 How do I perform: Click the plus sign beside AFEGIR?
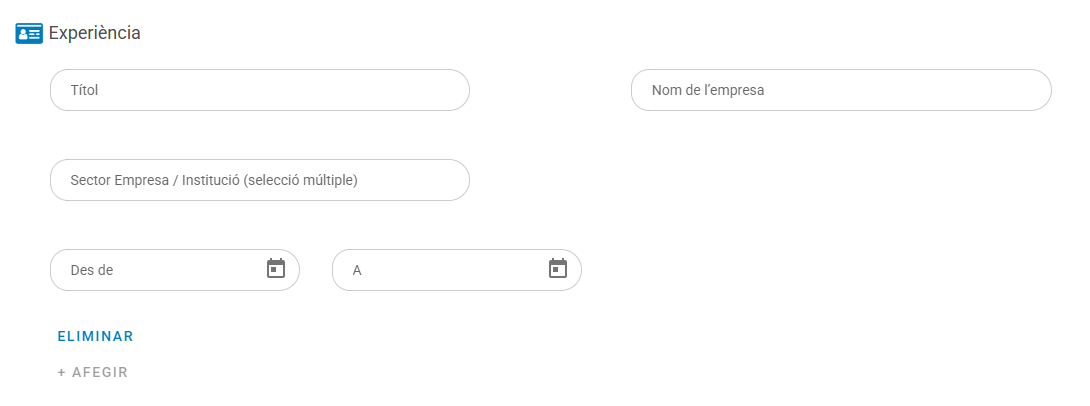(x=62, y=372)
